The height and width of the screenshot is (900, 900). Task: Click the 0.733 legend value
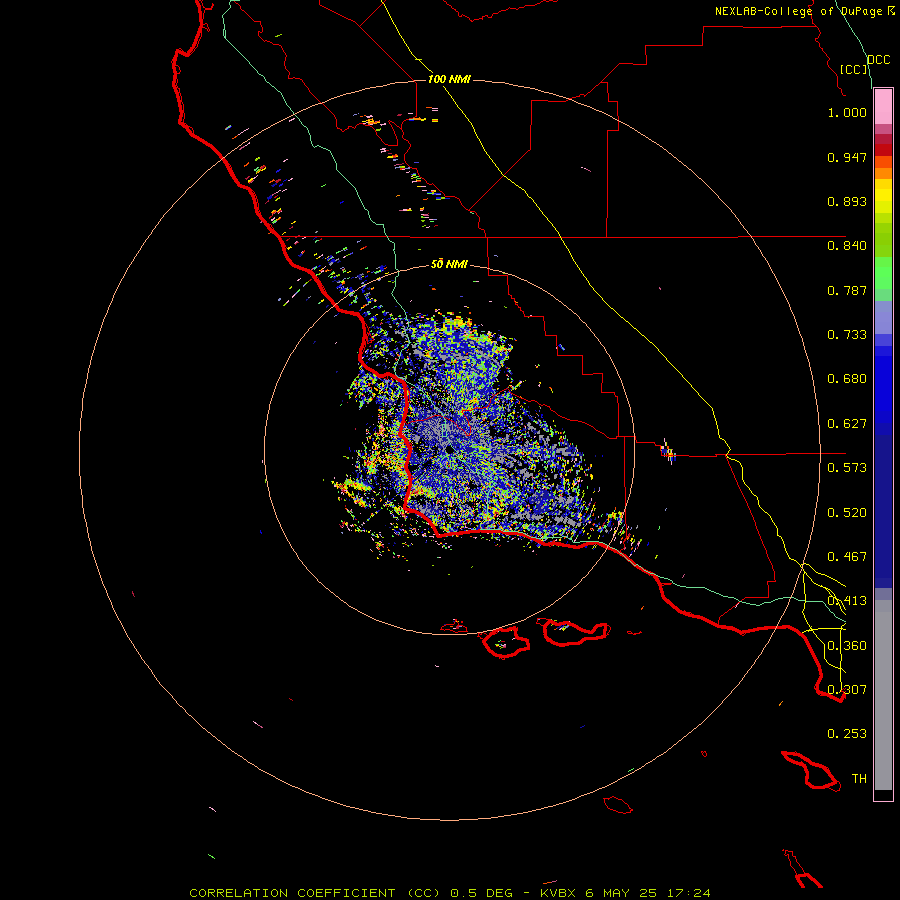[847, 335]
